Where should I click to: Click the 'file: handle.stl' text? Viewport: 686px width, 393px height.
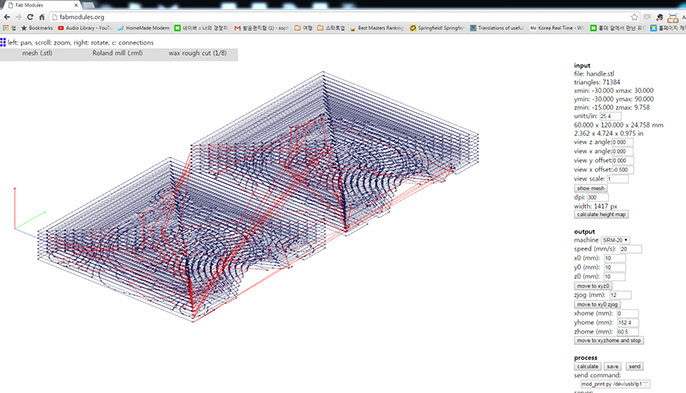(594, 74)
